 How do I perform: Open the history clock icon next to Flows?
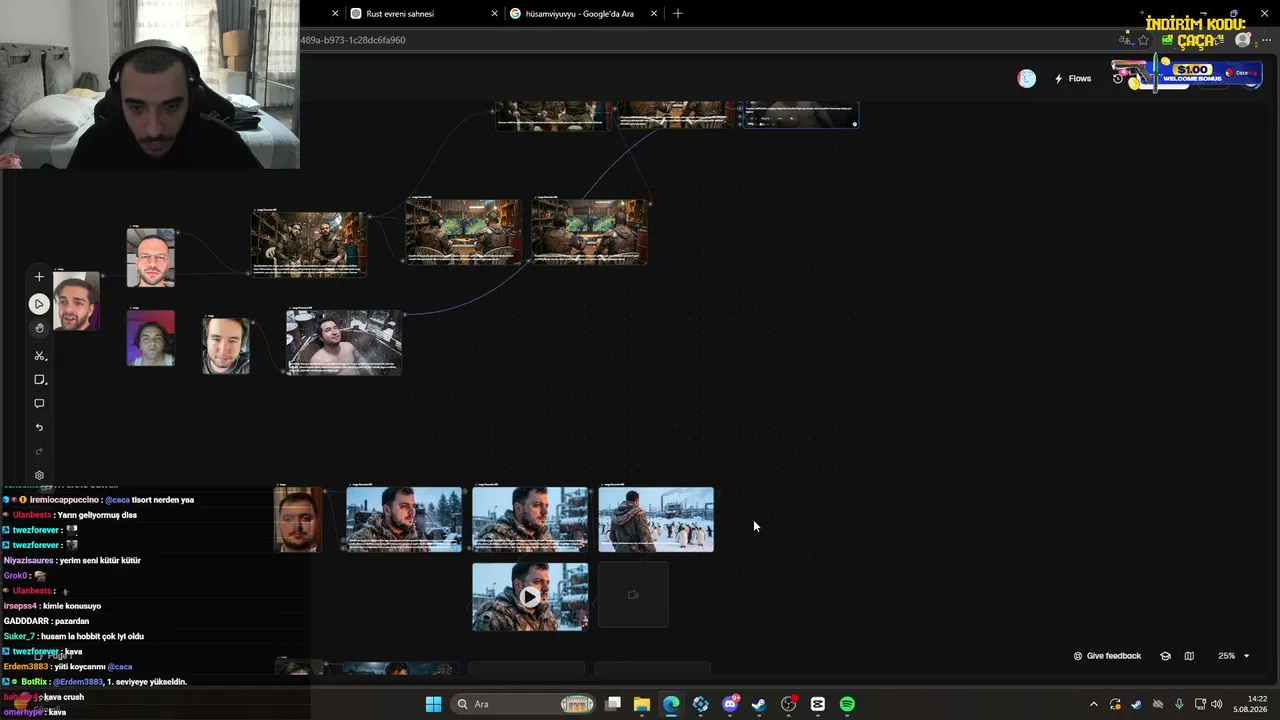point(1117,79)
